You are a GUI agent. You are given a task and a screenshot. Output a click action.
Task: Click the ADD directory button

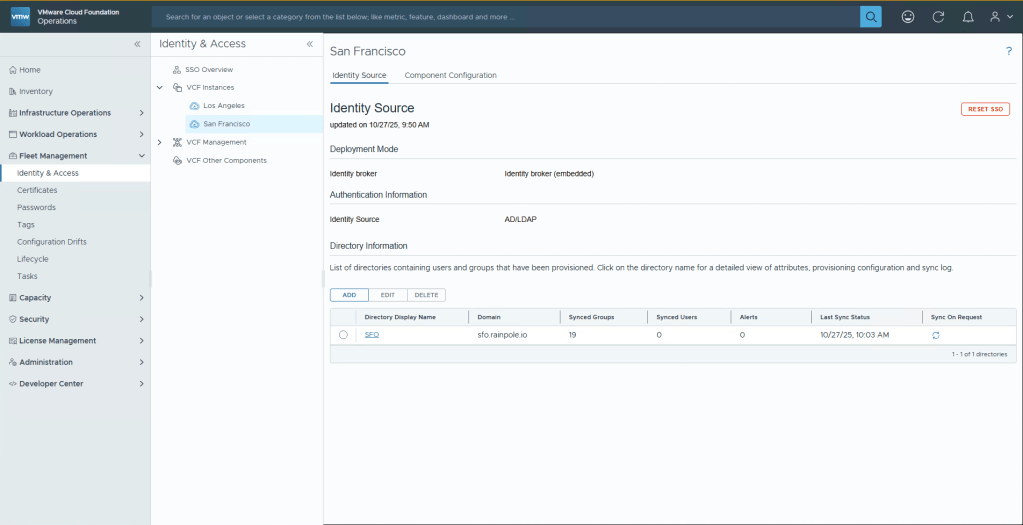349,295
